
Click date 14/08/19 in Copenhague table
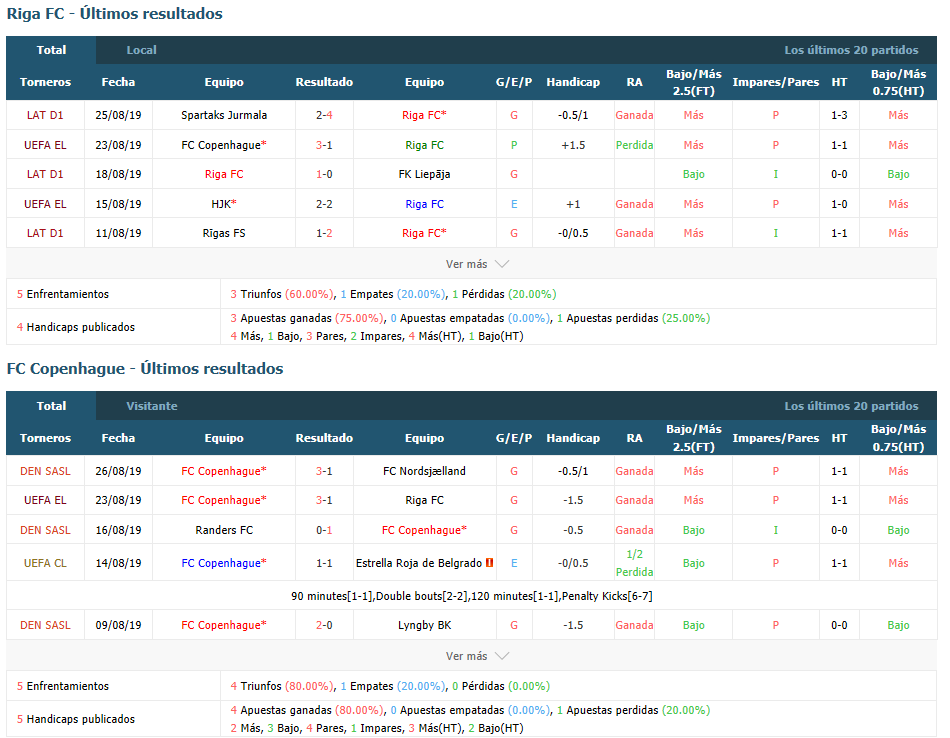tap(118, 563)
